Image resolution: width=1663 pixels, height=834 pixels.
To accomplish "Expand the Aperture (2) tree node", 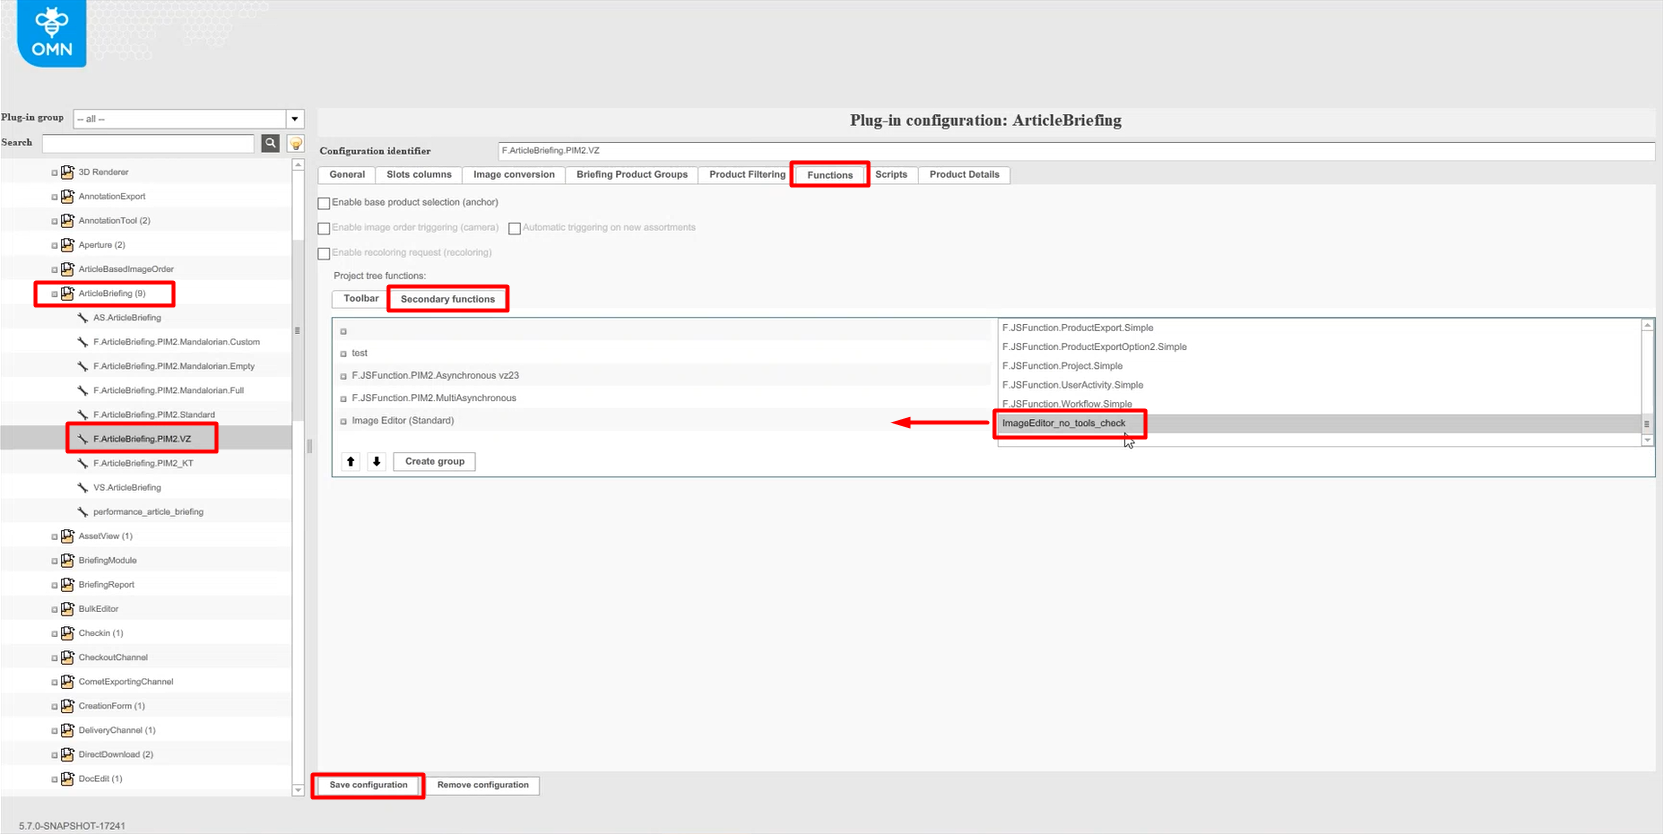I will point(54,245).
